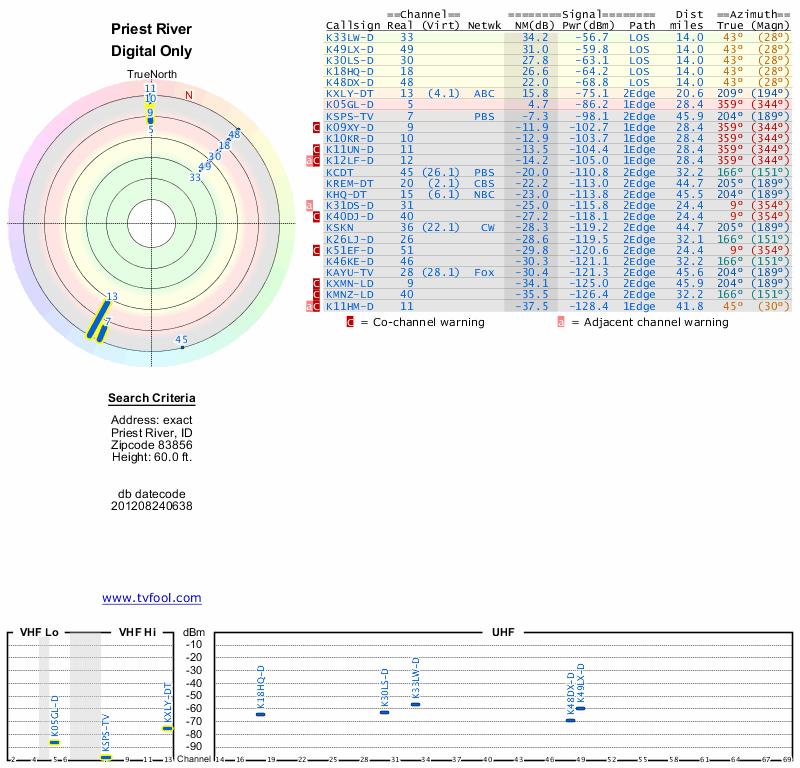800x768 pixels.
Task: Click co-channel warning icon beside KMNZ-LD
Action: coord(317,295)
